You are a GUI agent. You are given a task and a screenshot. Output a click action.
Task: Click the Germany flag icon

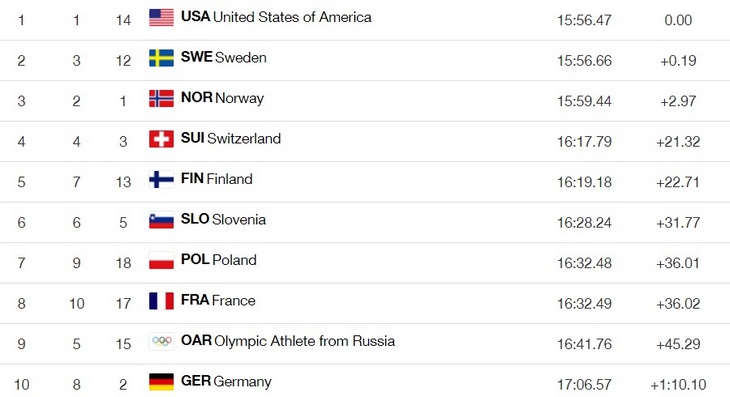point(161,382)
